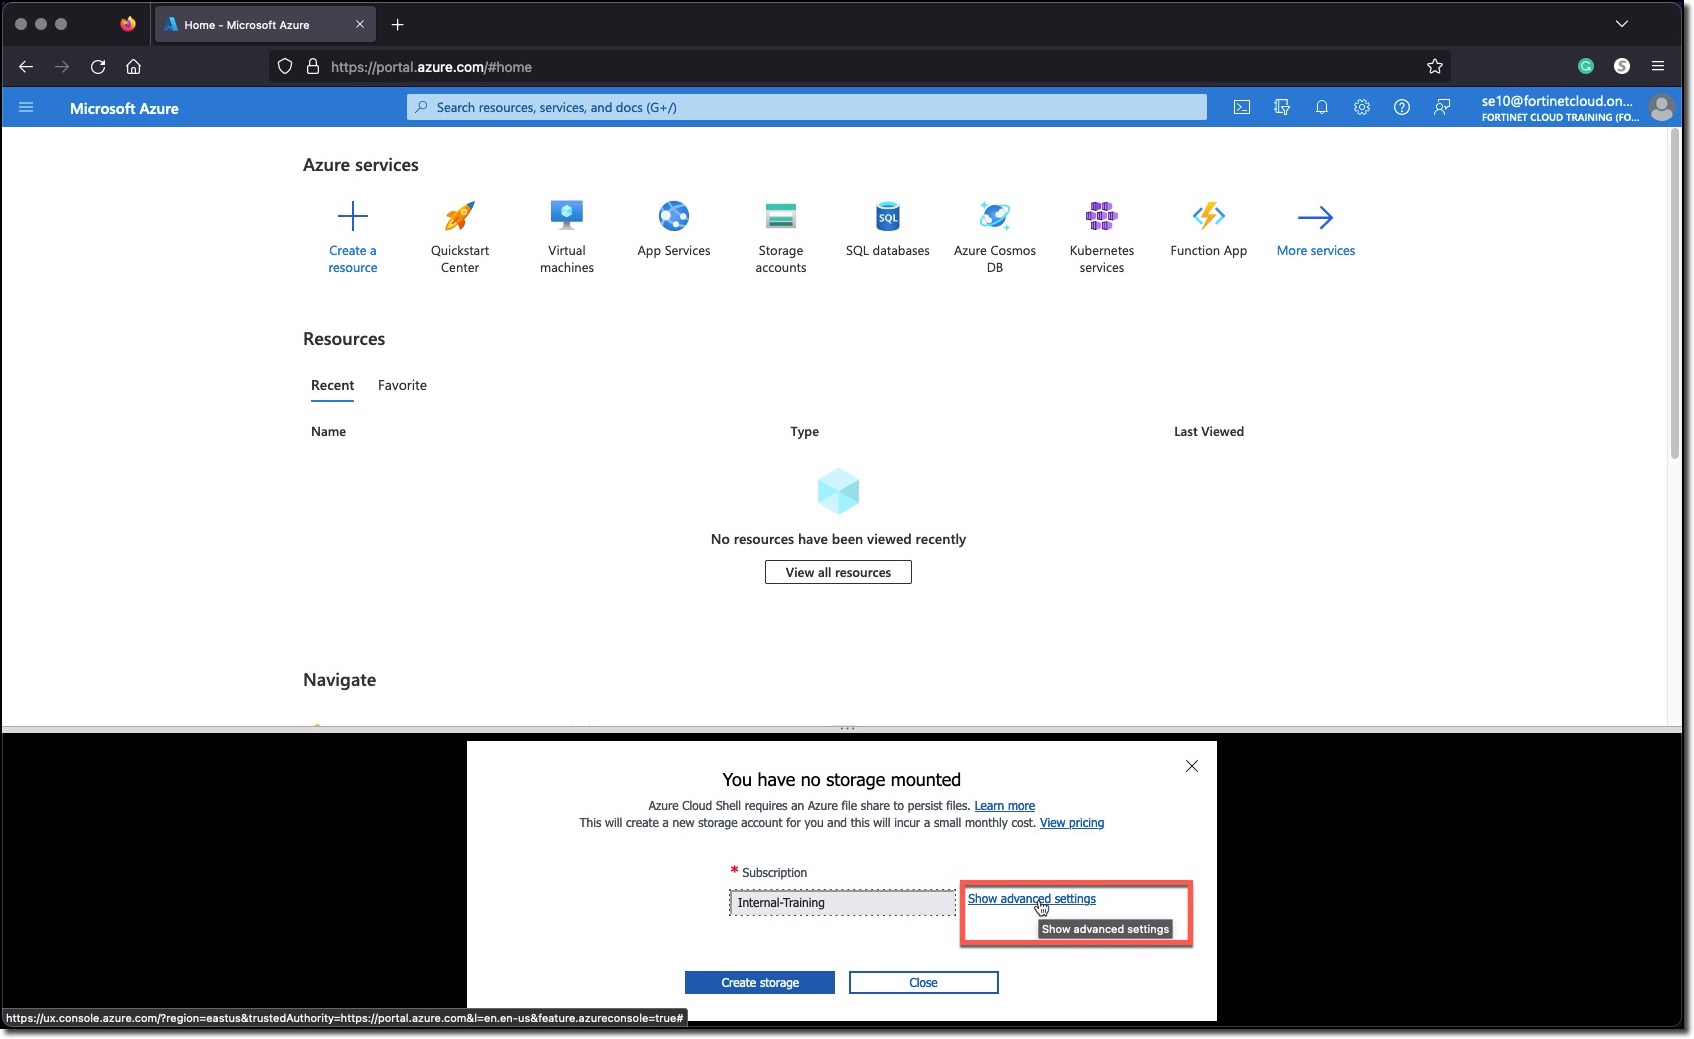Close the Home - Microsoft Azure tab
The image size is (1694, 1039).
click(x=360, y=24)
